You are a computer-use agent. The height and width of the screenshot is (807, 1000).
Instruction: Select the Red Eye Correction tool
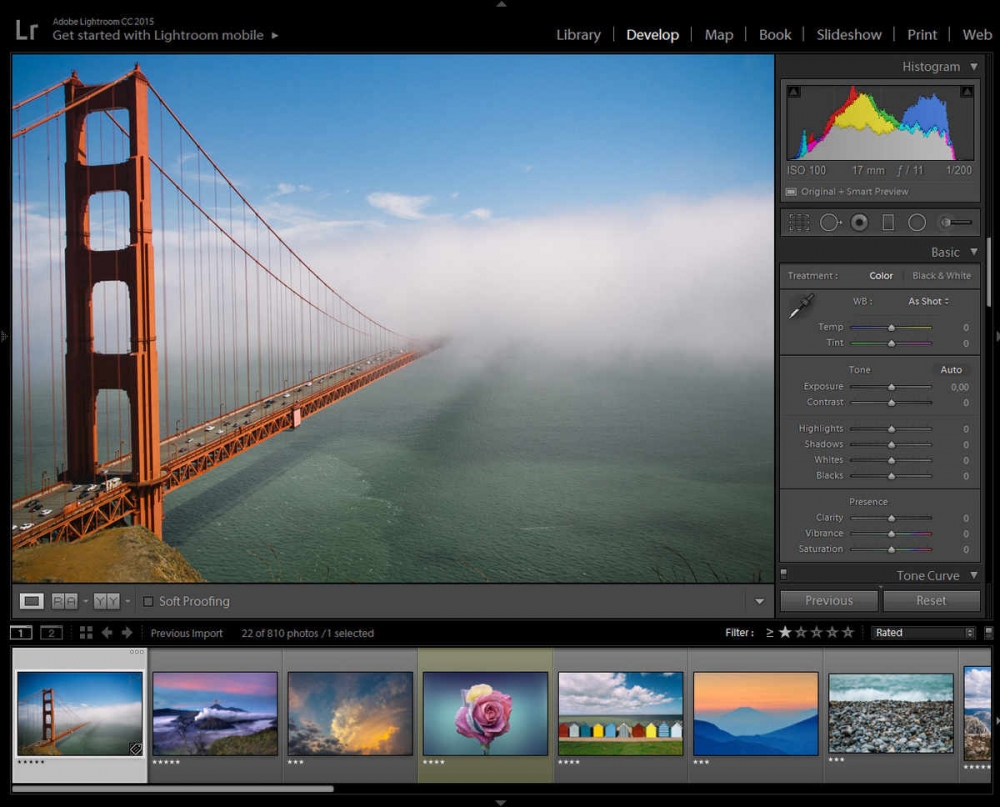coord(859,222)
